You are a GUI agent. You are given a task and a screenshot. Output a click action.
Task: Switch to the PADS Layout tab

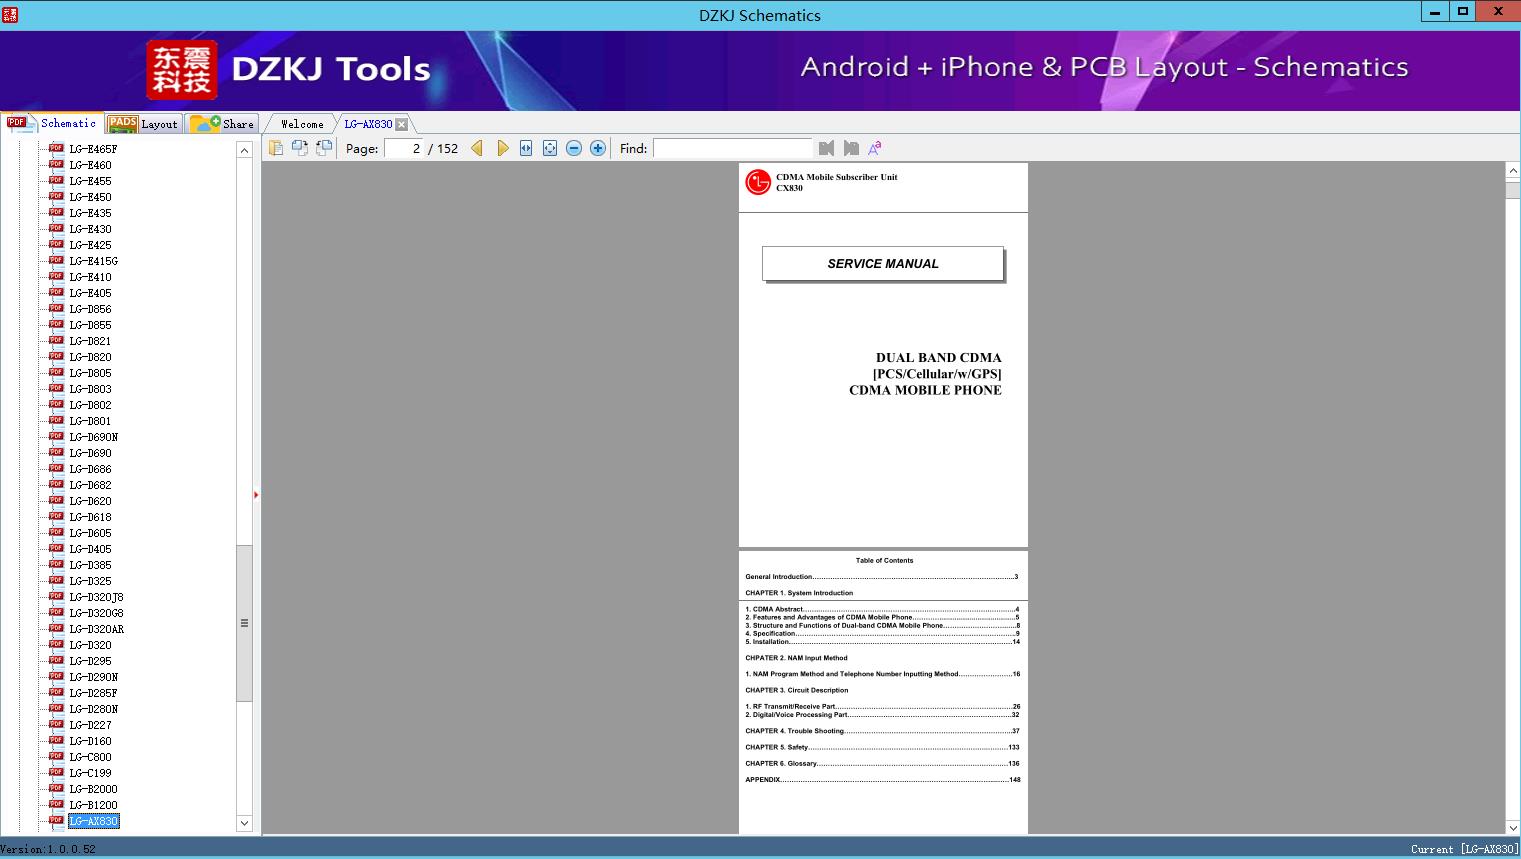[x=143, y=124]
